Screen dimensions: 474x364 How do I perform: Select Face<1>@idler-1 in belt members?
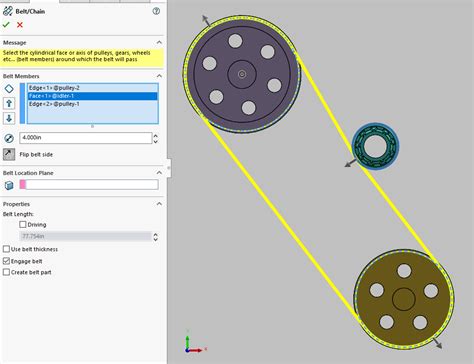93,96
